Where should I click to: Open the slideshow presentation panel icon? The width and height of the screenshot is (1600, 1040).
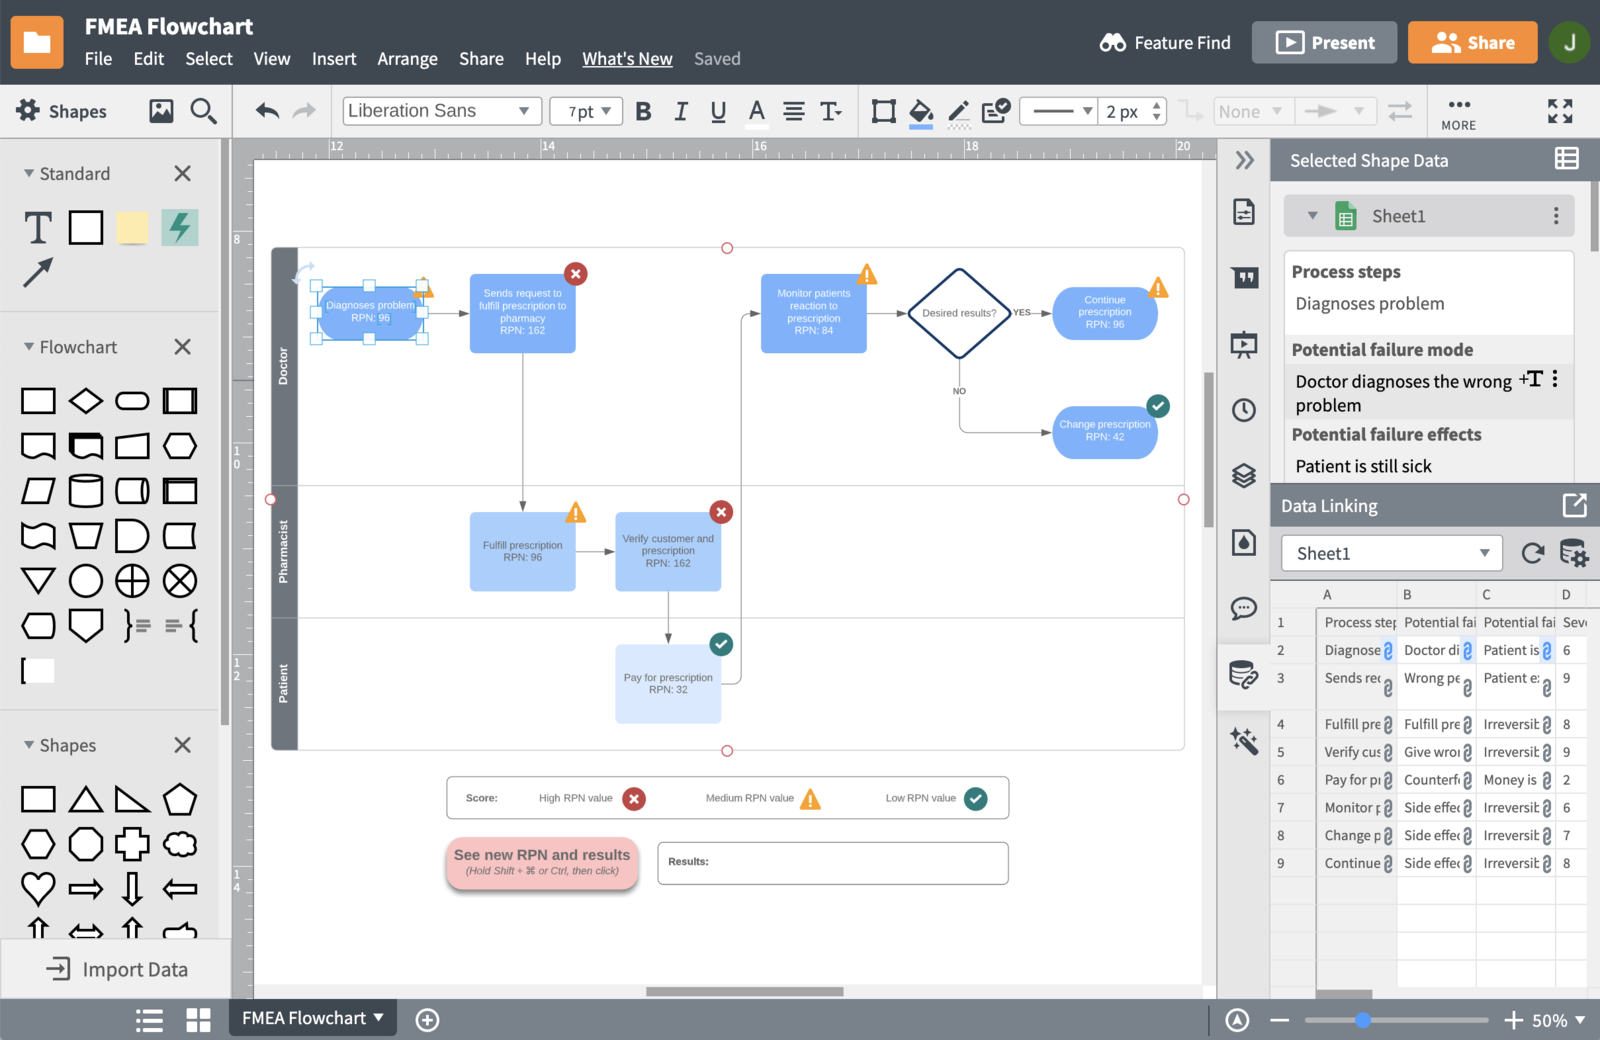point(1243,344)
